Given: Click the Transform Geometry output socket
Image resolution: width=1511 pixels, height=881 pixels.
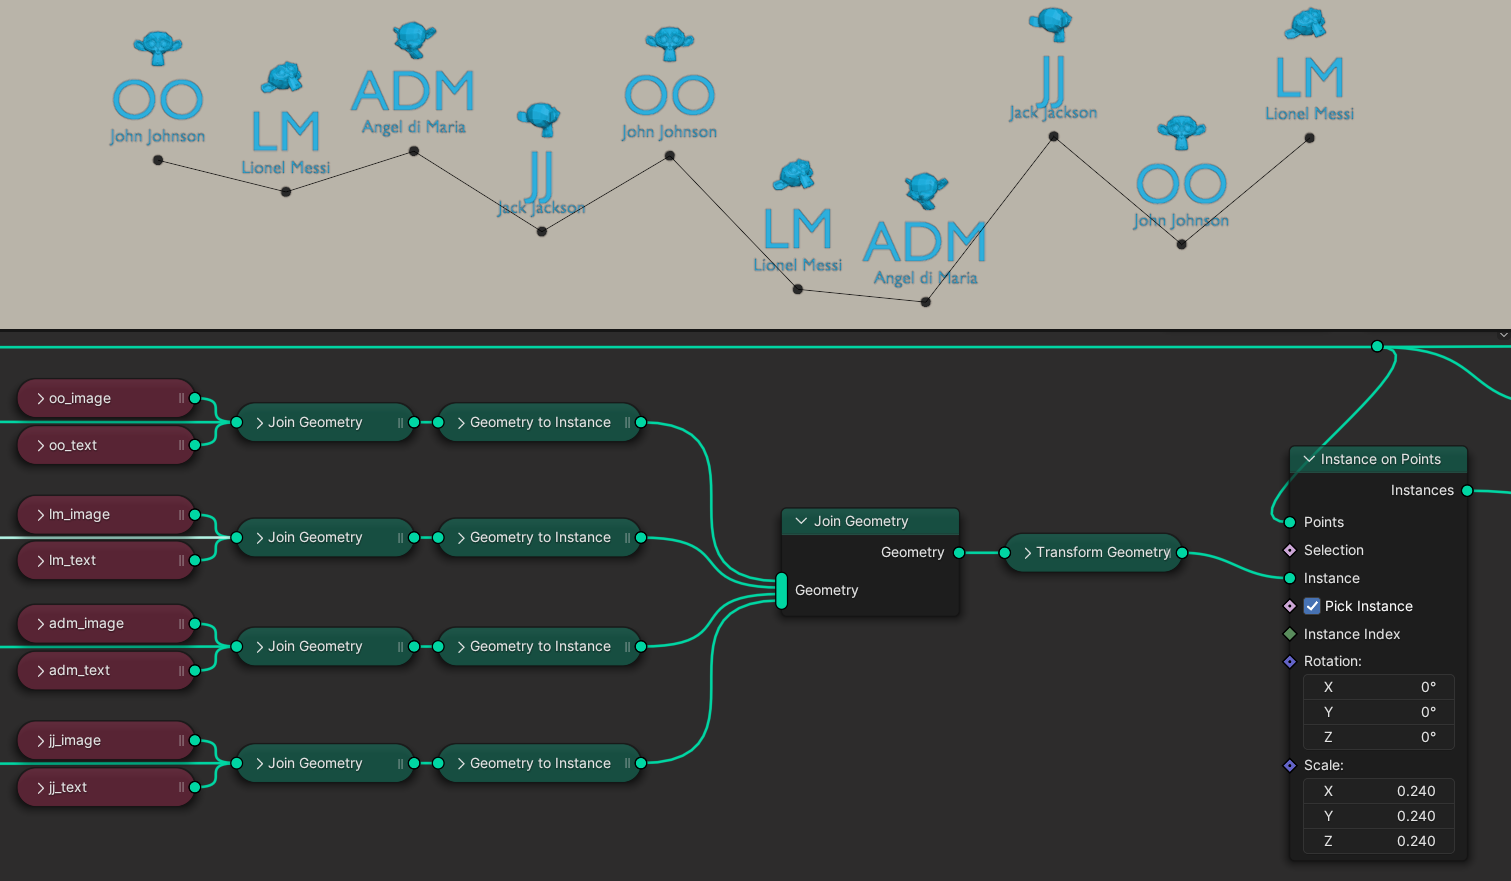Looking at the screenshot, I should (1182, 552).
